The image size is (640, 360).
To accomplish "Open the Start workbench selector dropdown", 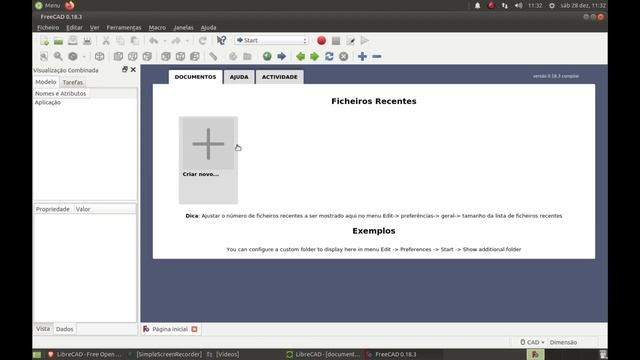I will (x=271, y=40).
